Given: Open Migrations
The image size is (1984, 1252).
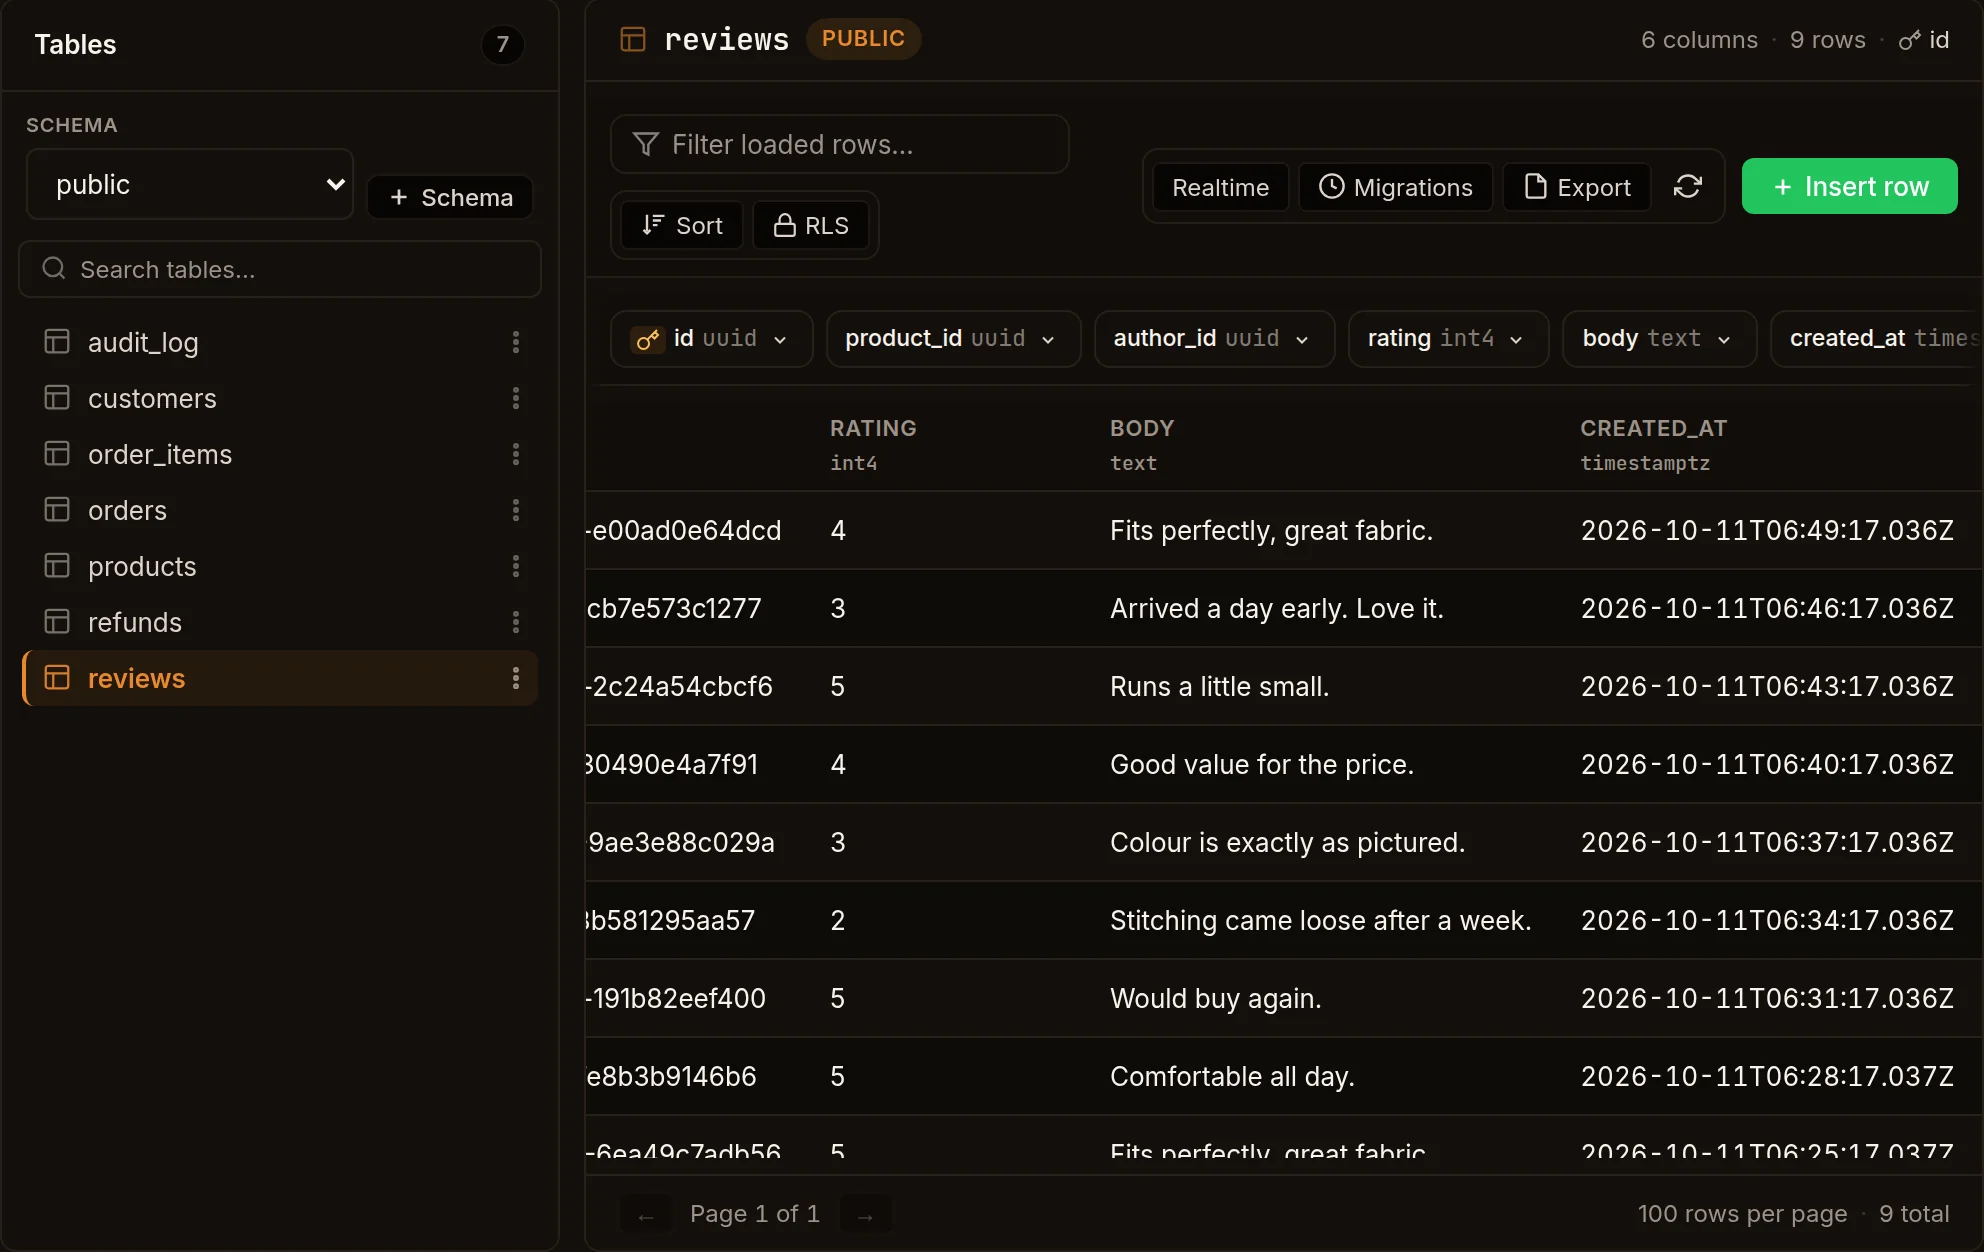Looking at the screenshot, I should click(1396, 187).
